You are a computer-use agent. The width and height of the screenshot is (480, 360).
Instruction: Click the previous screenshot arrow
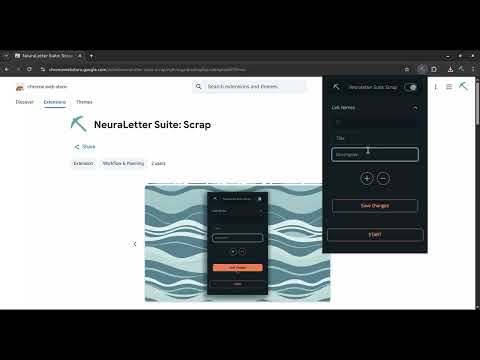click(135, 244)
